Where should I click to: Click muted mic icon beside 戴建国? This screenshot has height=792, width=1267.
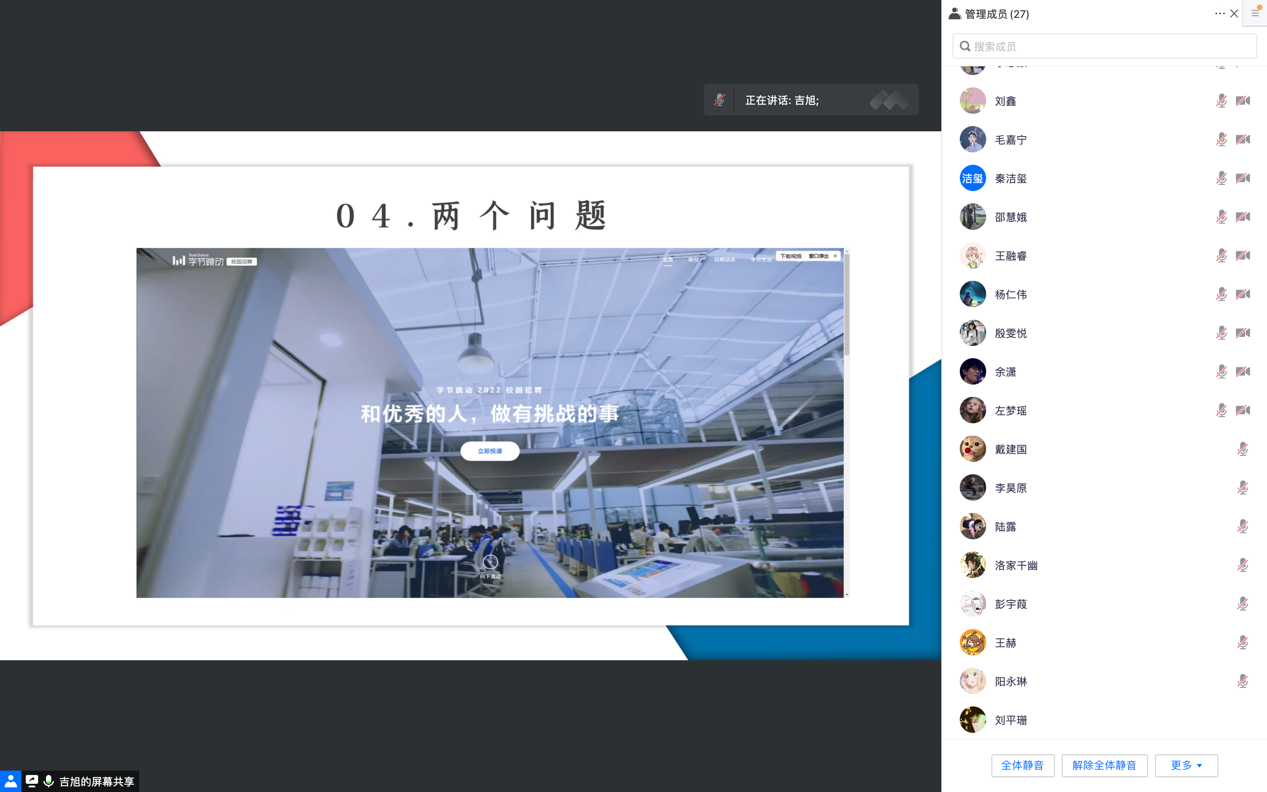1242,449
